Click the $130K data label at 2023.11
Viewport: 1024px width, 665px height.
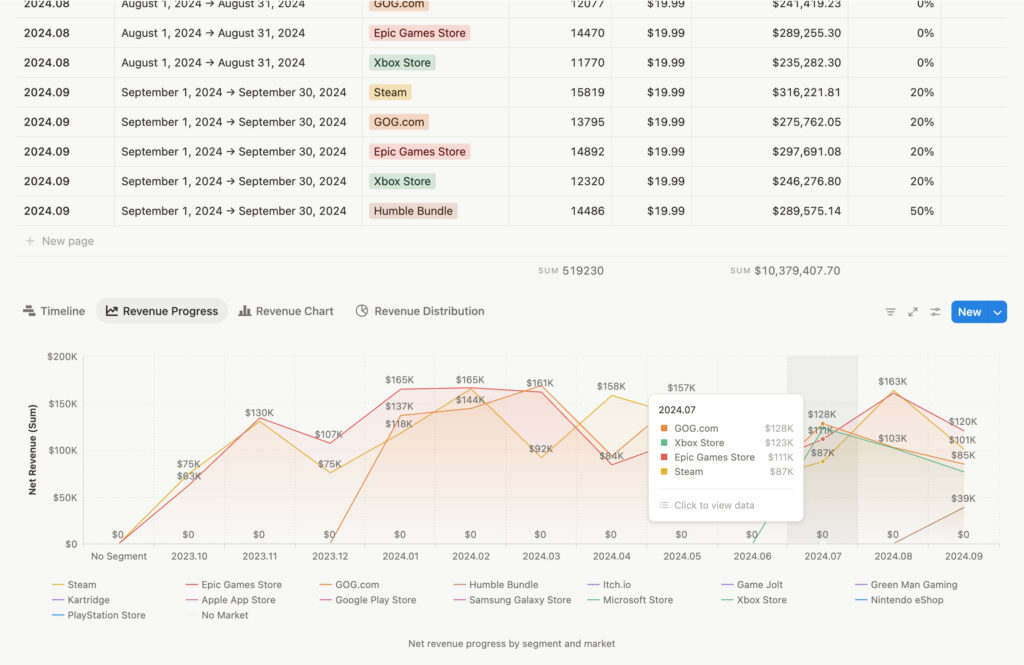click(259, 413)
